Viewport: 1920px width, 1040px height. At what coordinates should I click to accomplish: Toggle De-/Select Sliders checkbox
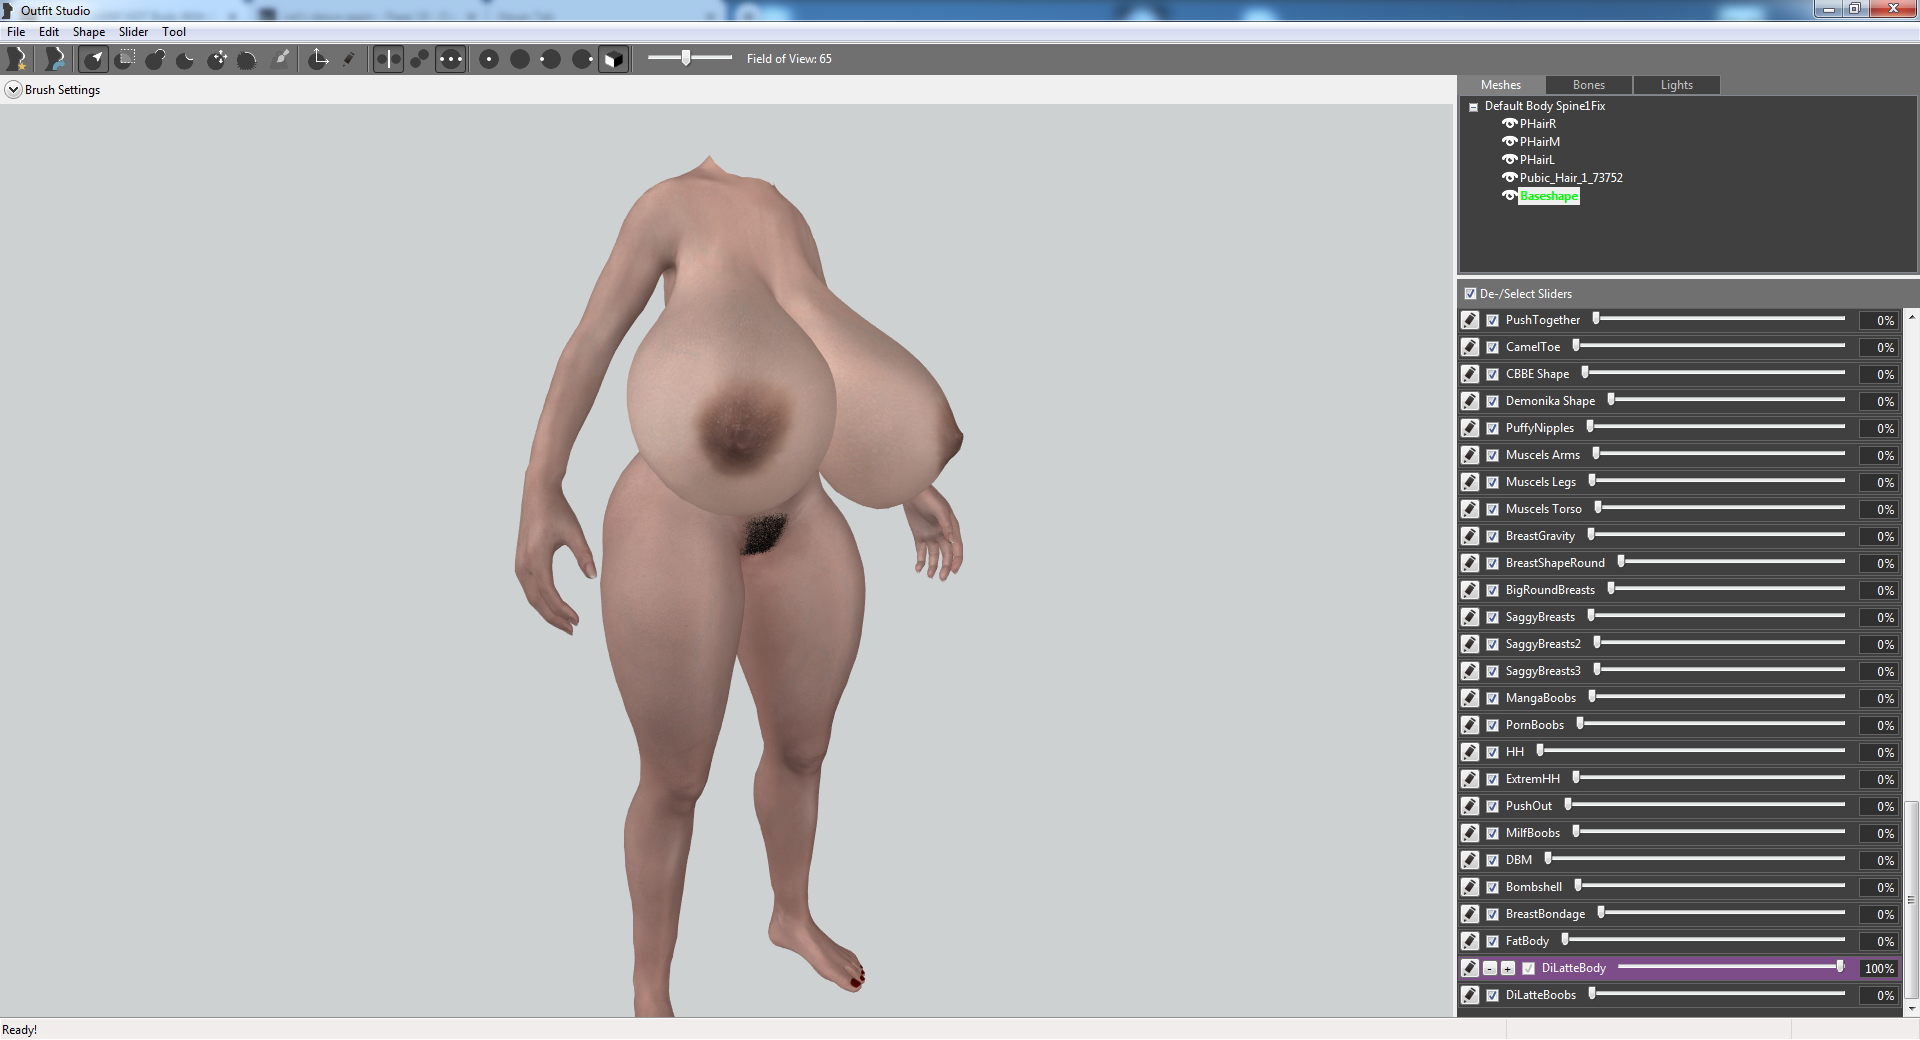1470,294
